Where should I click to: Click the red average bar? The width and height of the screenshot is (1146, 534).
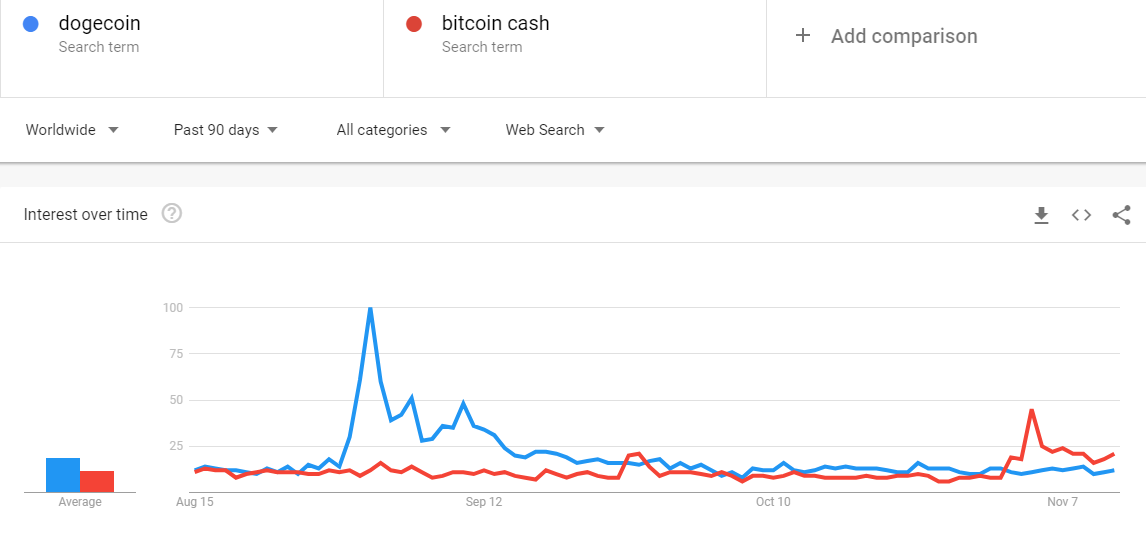[x=97, y=481]
